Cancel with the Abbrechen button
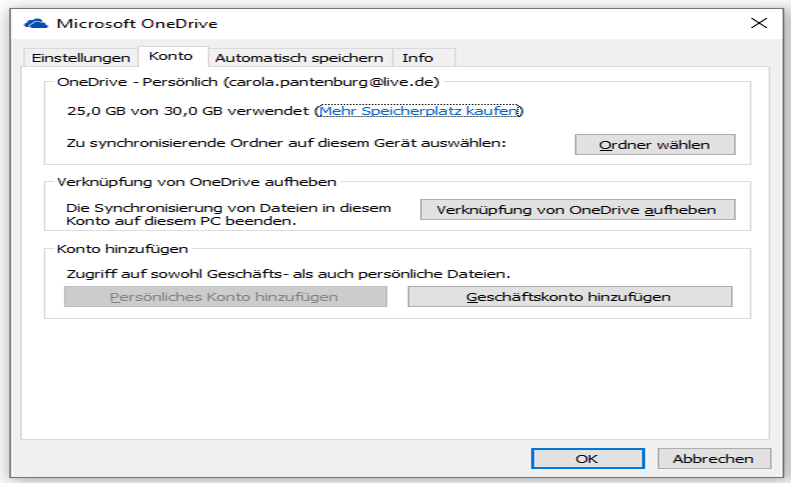The image size is (791, 483). (x=714, y=458)
